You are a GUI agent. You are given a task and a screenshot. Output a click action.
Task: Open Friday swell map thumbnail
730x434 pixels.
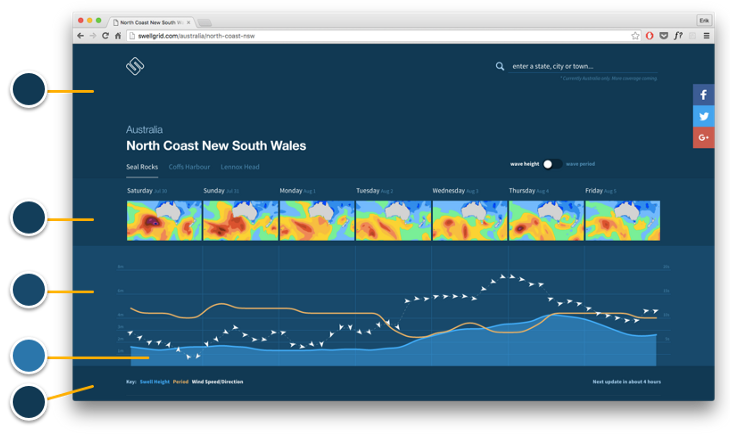[x=621, y=220]
